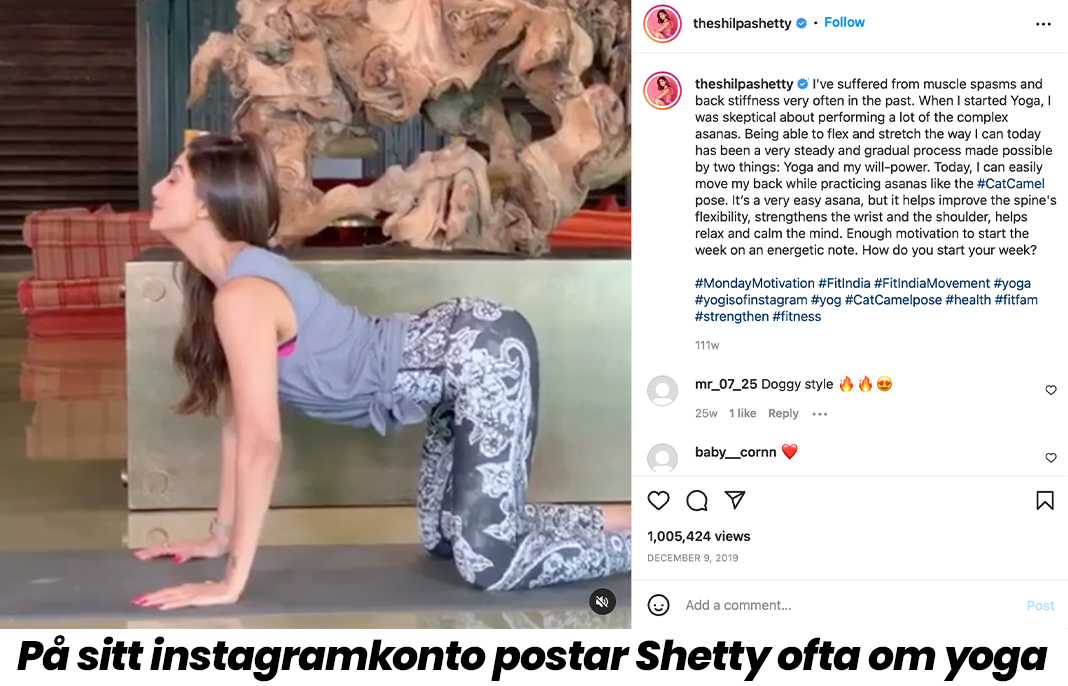Screen dimensions: 1068x686
Task: Open #CatCamel hashtag link
Action: click(x=1010, y=184)
